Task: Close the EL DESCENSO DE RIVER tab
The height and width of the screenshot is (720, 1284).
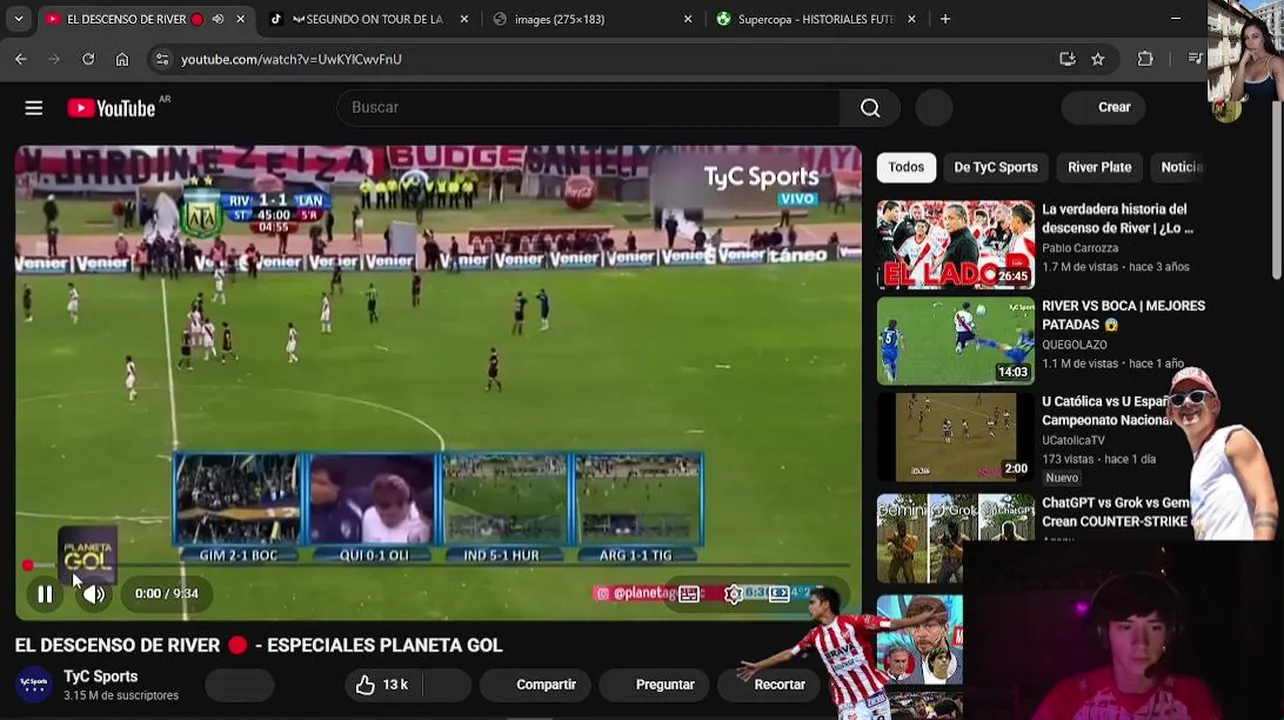Action: point(240,19)
